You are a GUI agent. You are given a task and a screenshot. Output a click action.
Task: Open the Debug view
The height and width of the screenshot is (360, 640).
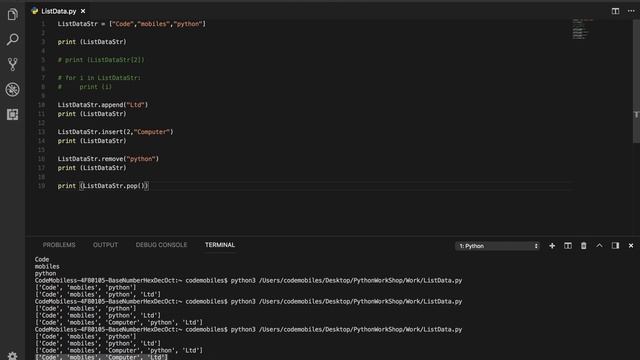point(12,89)
